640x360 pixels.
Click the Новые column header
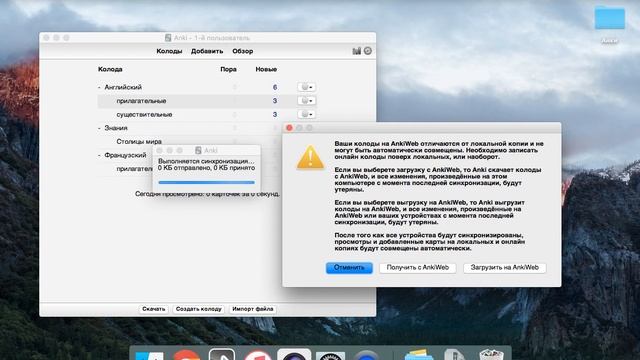coord(266,69)
